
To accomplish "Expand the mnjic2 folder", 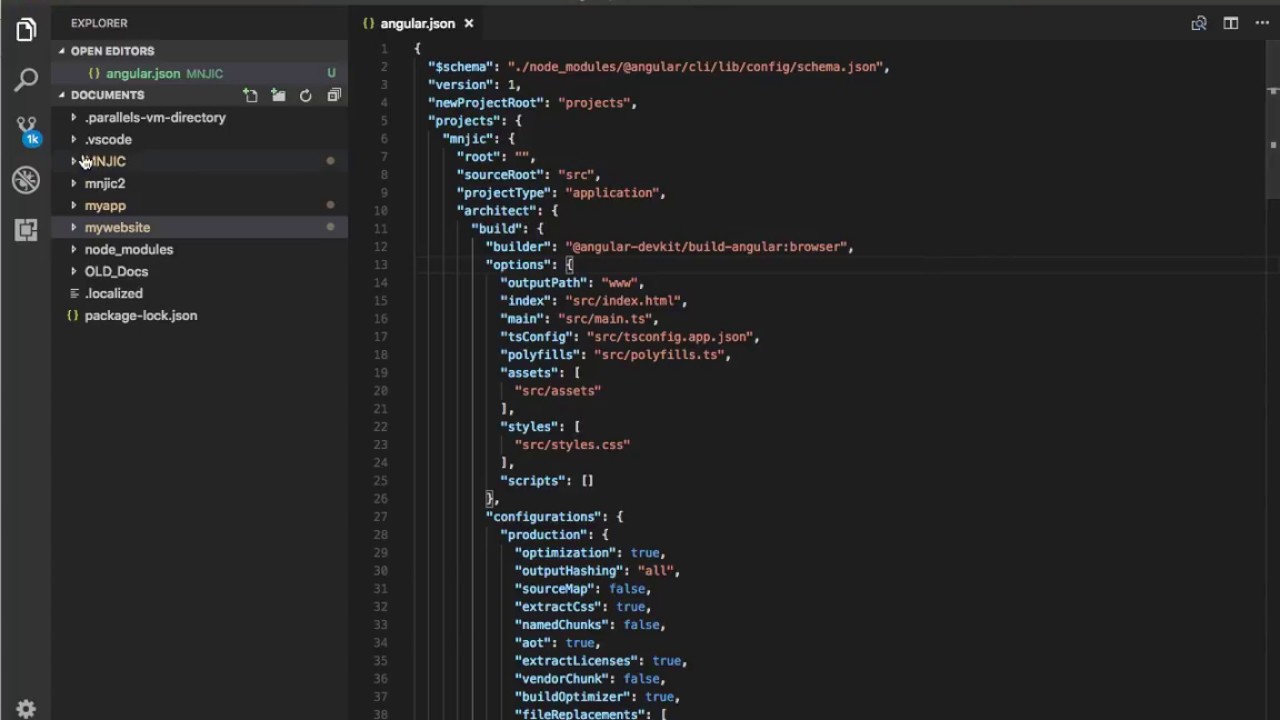I will tap(199, 183).
